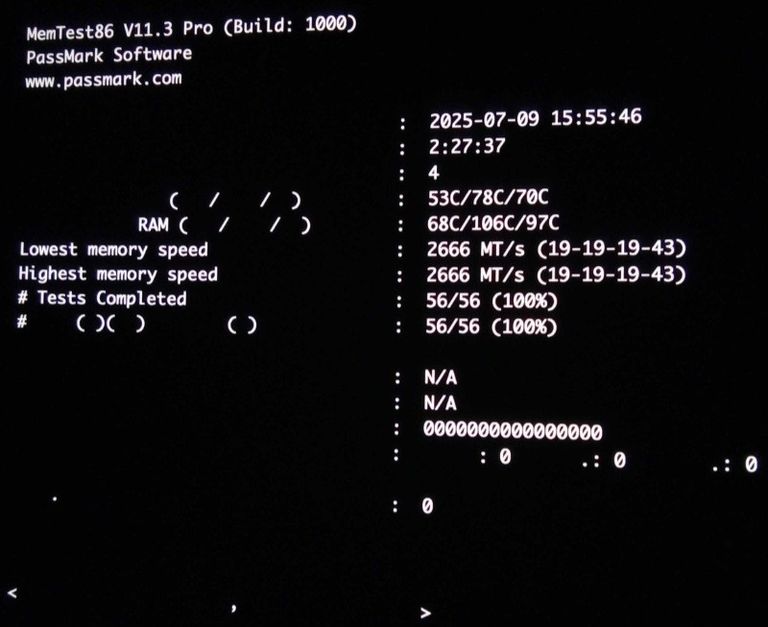Select the MemTest86 V11.3 Pro title line
The image size is (768, 627).
pos(192,28)
